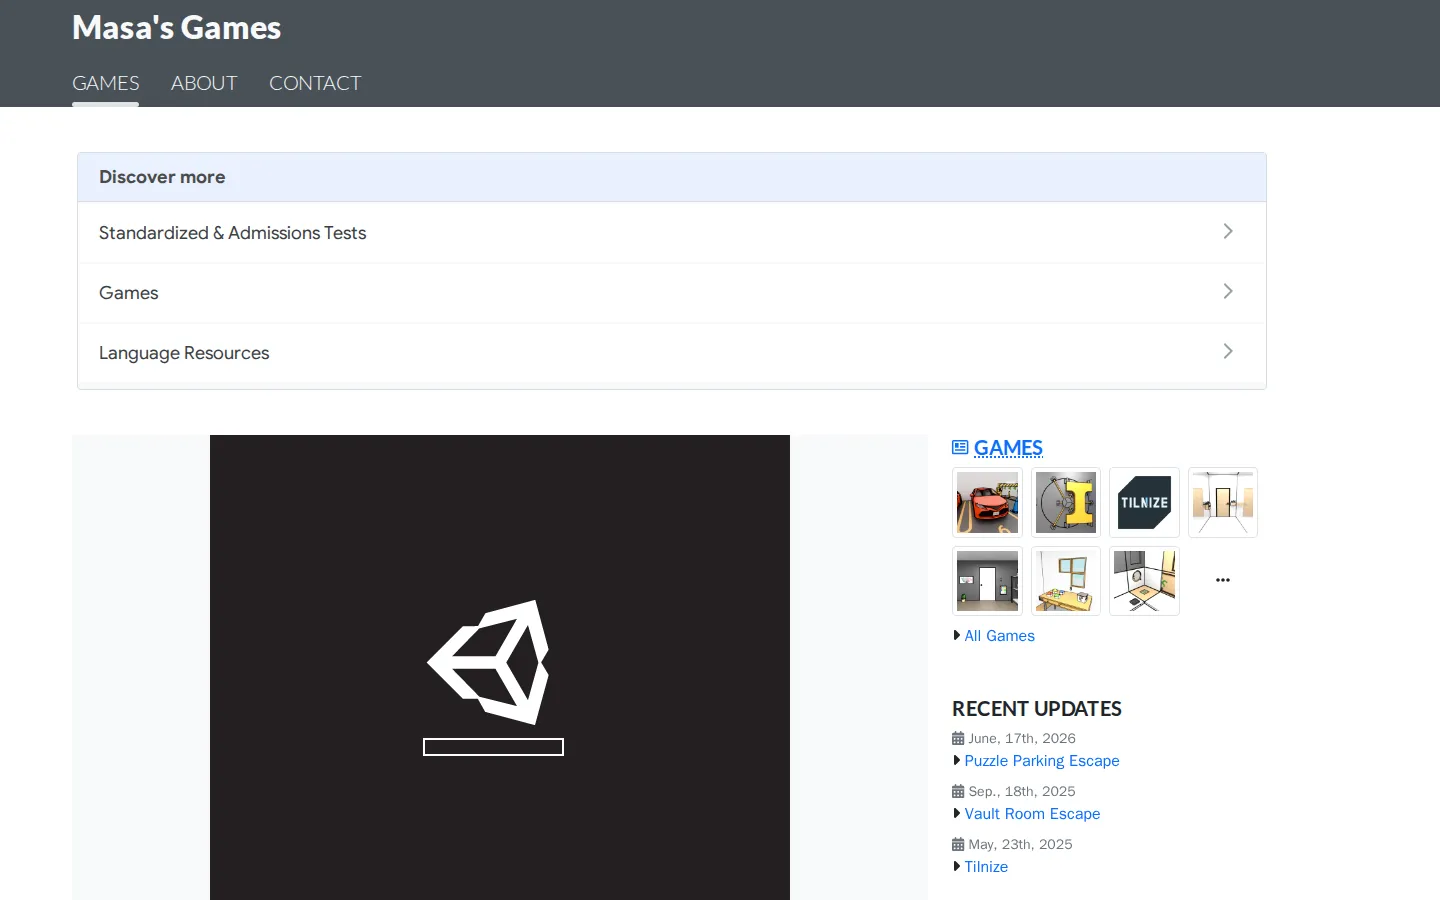Click the date Sep., 18th, 2025
This screenshot has height=900, width=1440.
tap(1022, 792)
